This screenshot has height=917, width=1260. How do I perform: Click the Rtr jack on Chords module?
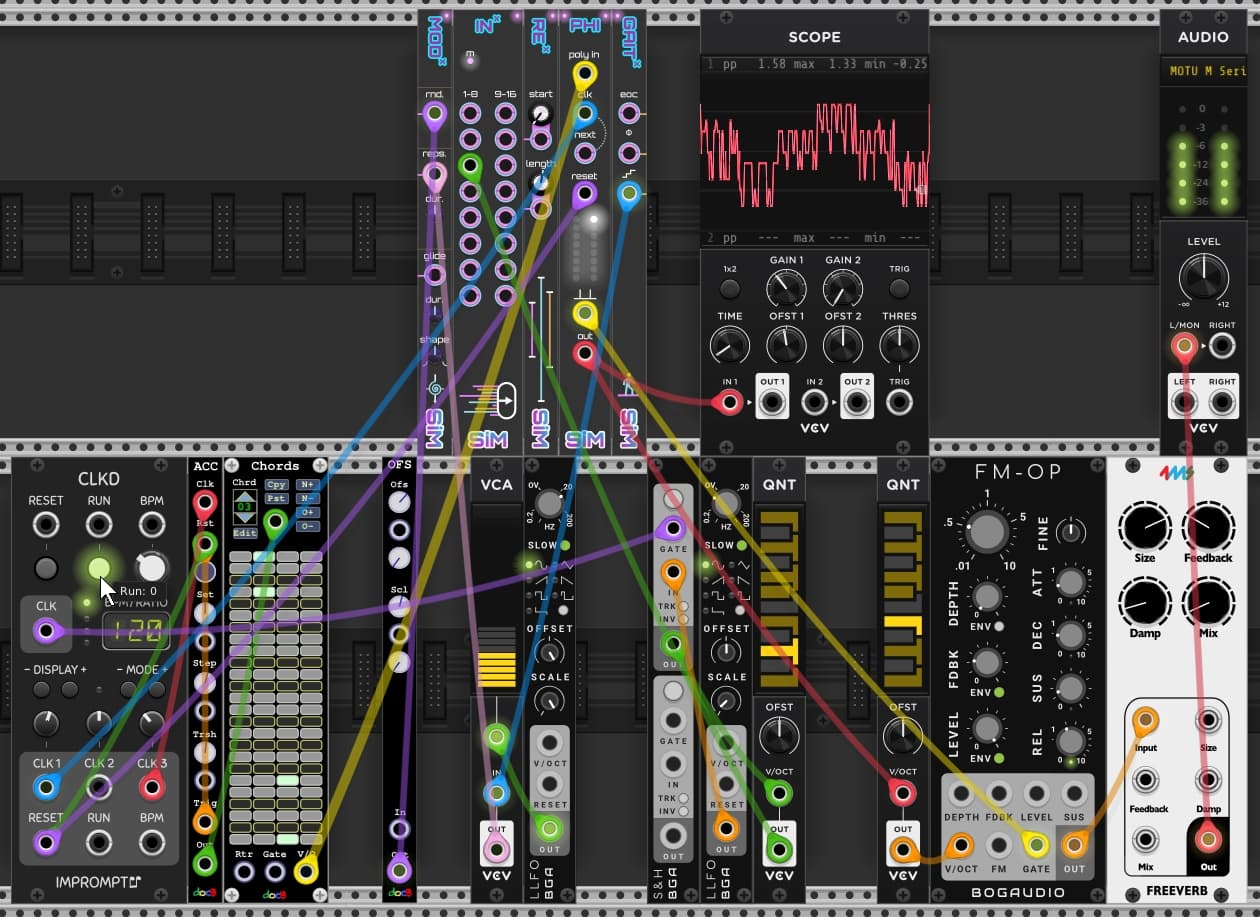pos(243,871)
